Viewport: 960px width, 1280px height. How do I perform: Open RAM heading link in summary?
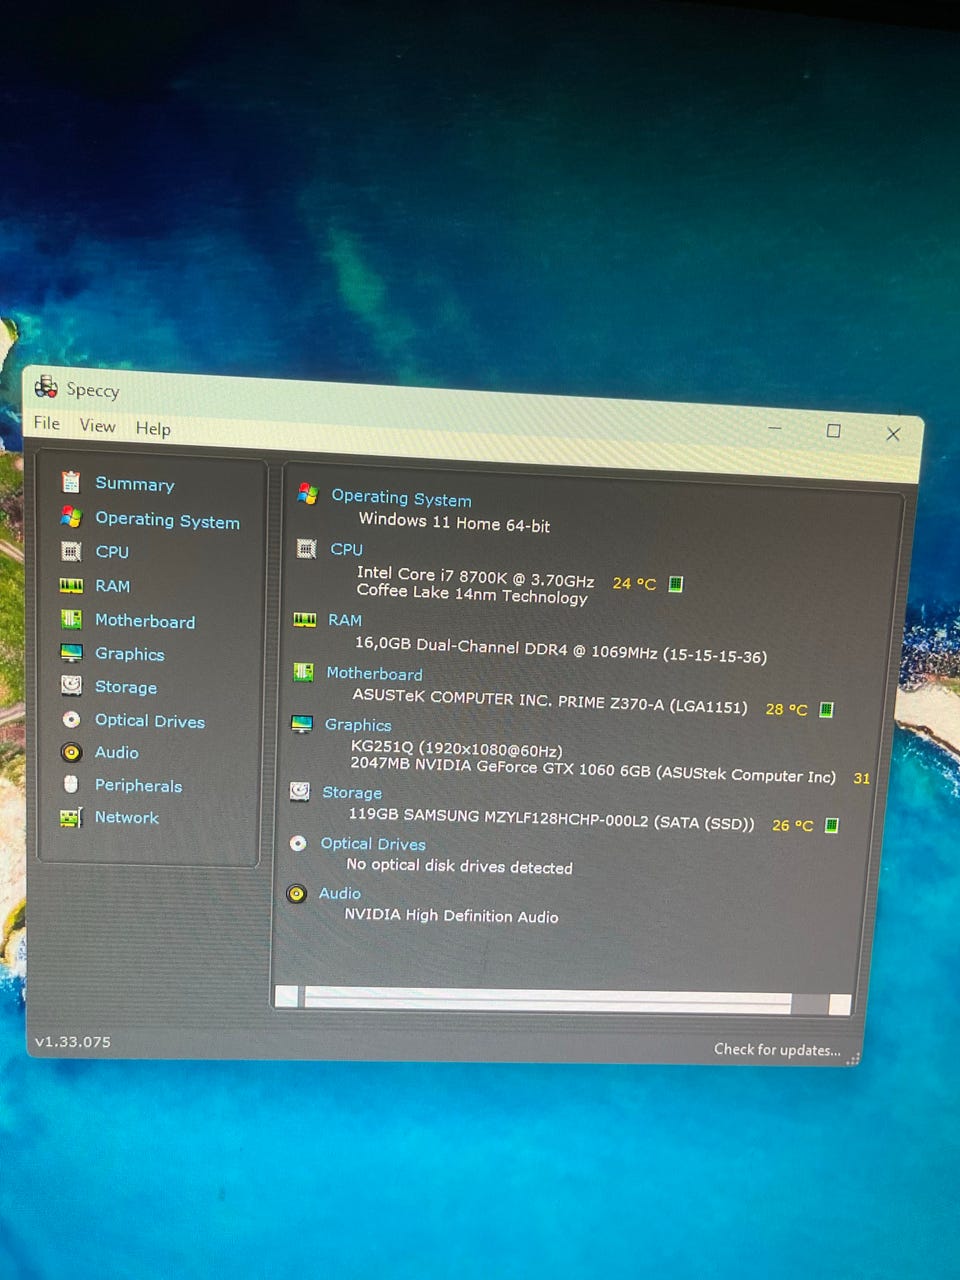345,620
